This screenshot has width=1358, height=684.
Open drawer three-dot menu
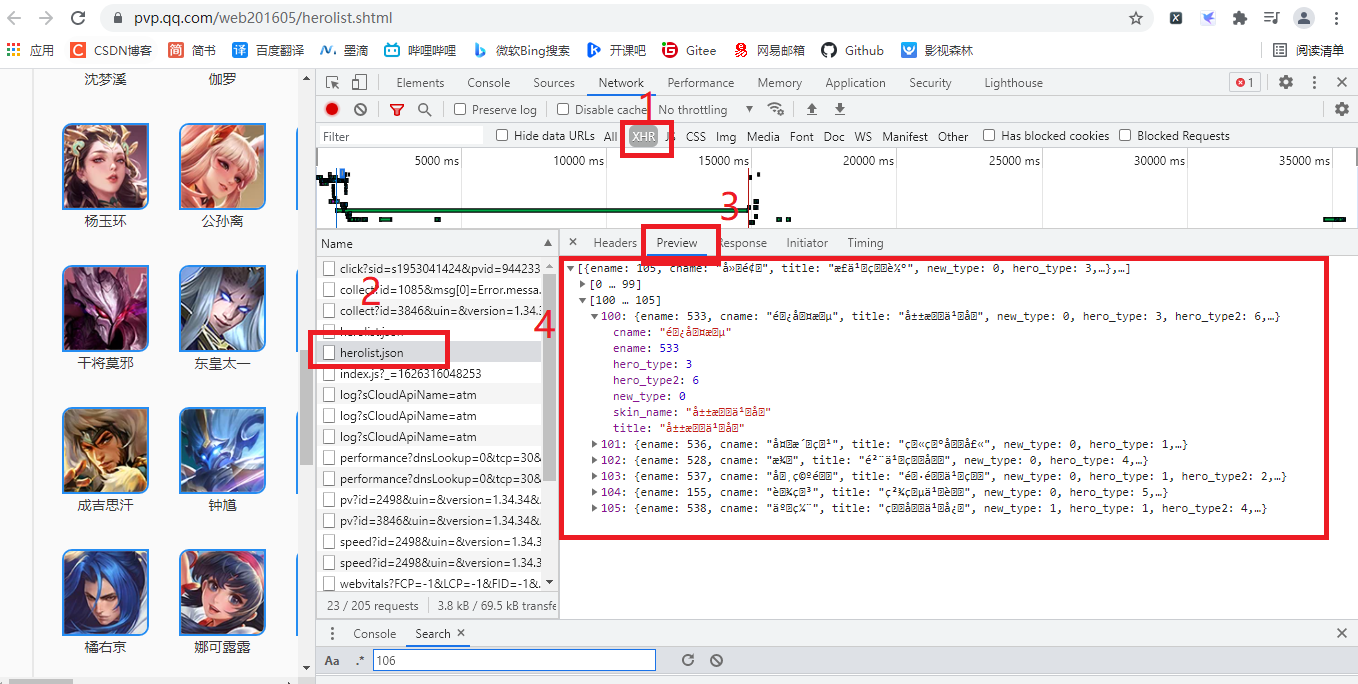[333, 633]
